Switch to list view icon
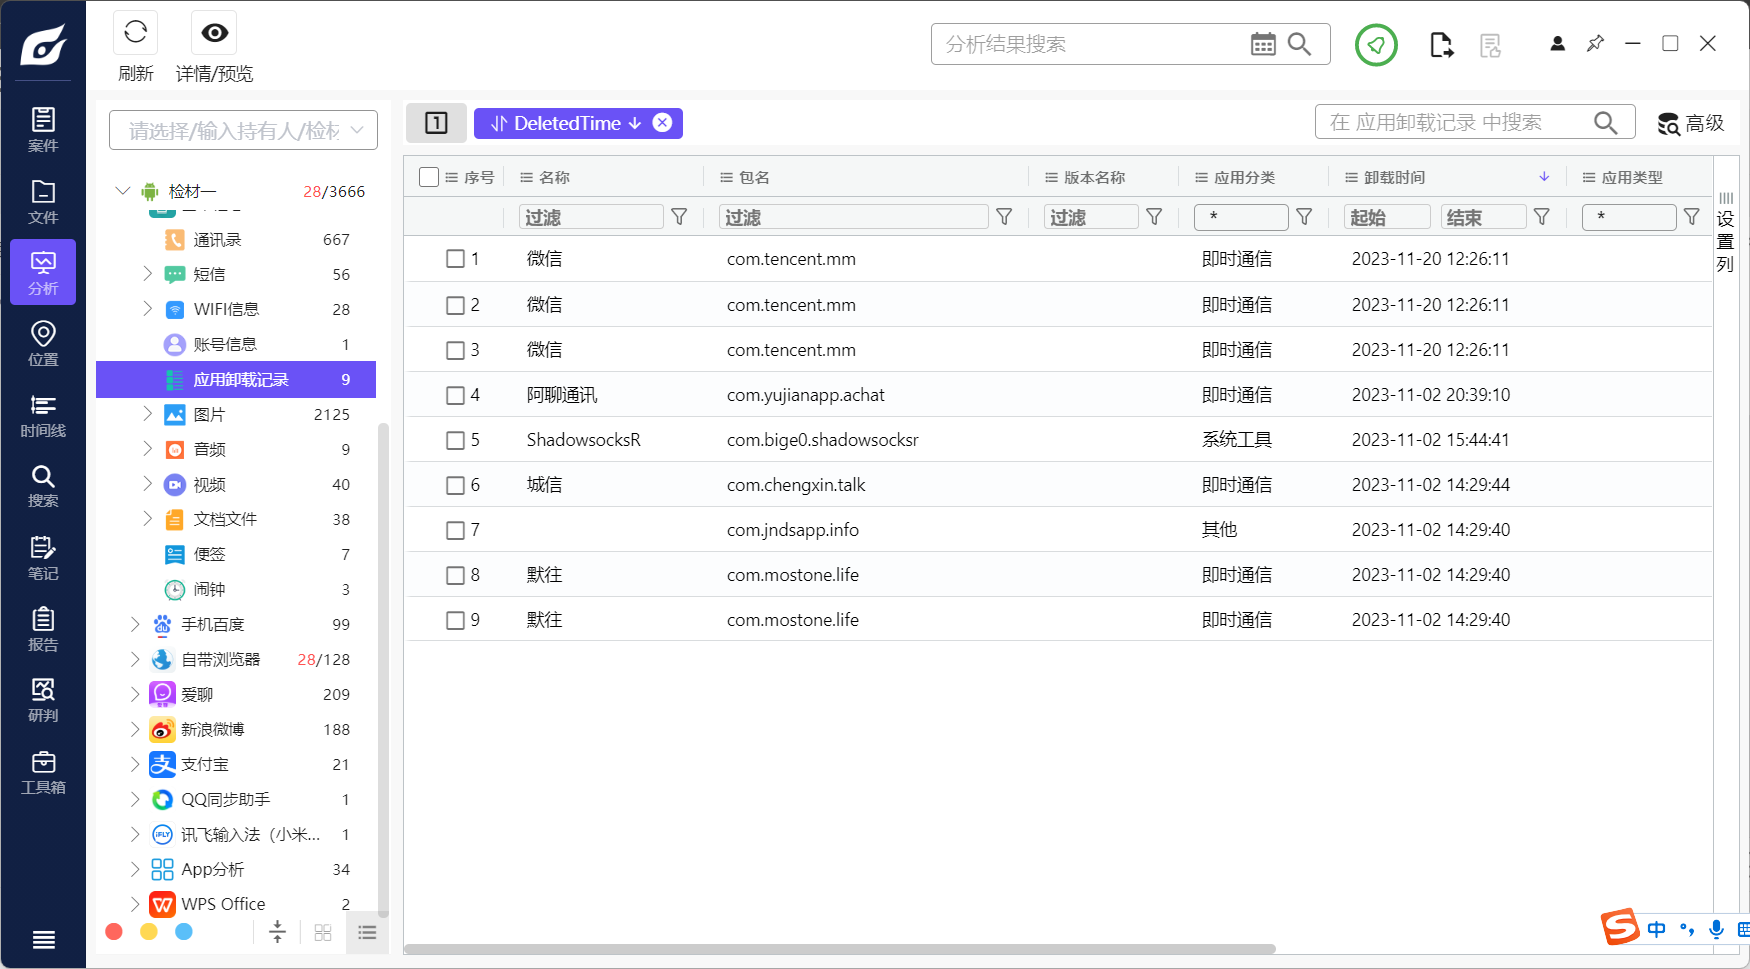This screenshot has width=1750, height=969. 367,932
